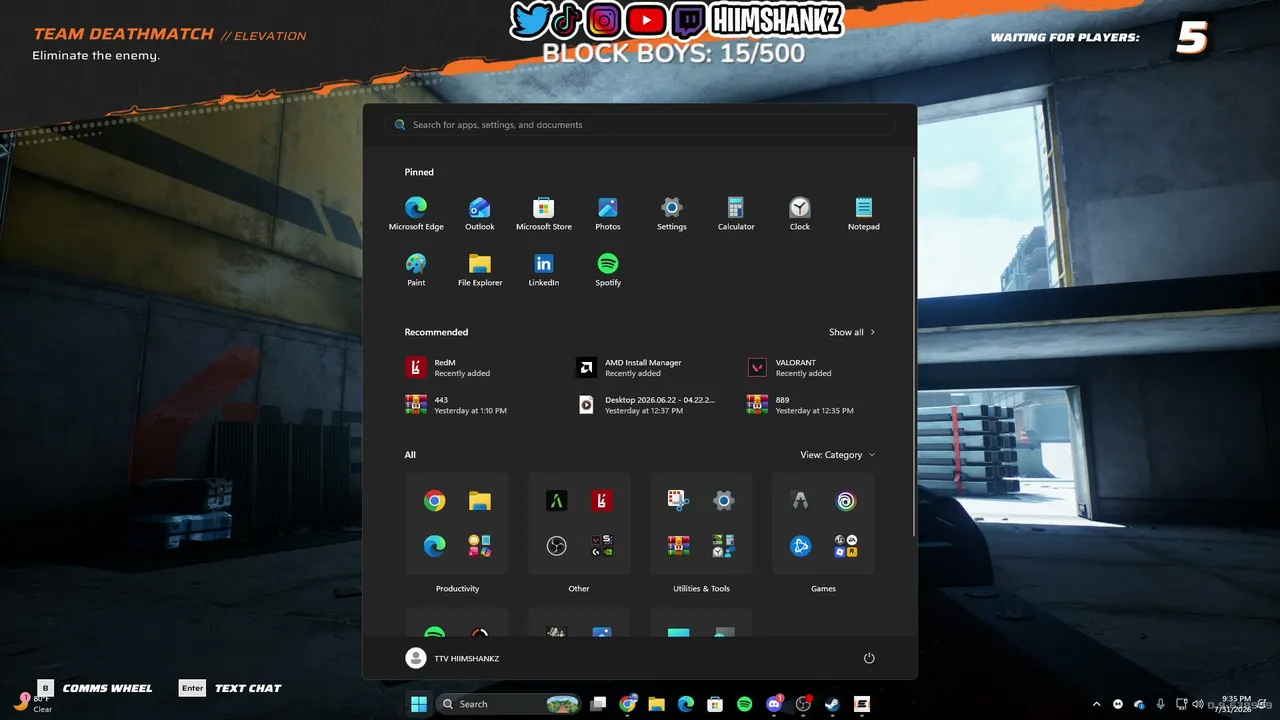Open the View: Category dropdown

838,455
